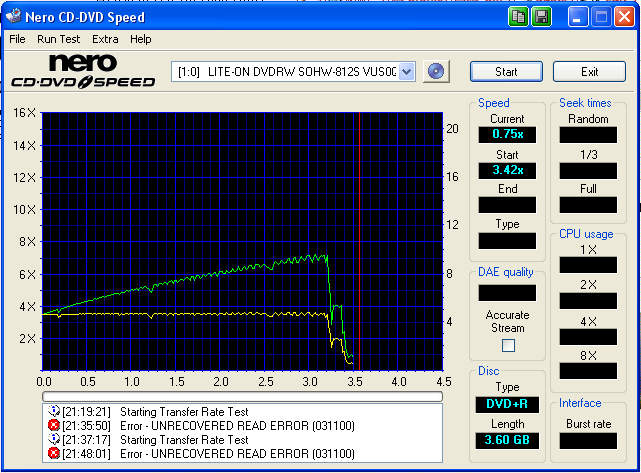Image resolution: width=641 pixels, height=473 pixels.
Task: Click the info icon at 21:19:21 log entry
Action: coord(54,411)
